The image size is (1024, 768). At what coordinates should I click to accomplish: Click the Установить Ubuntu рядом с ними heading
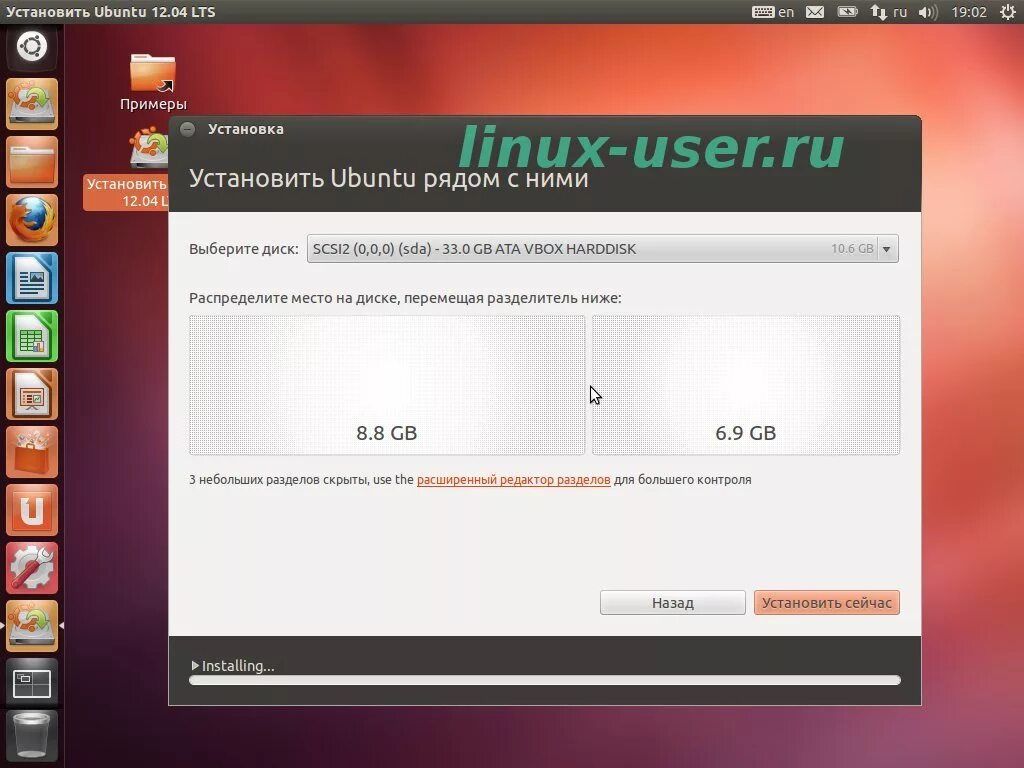coord(389,178)
